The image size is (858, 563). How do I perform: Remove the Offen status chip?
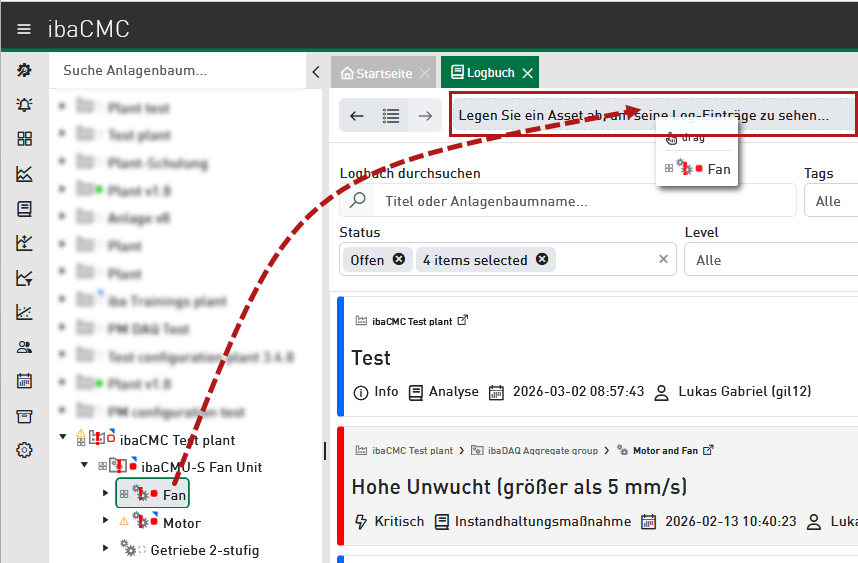coord(399,259)
